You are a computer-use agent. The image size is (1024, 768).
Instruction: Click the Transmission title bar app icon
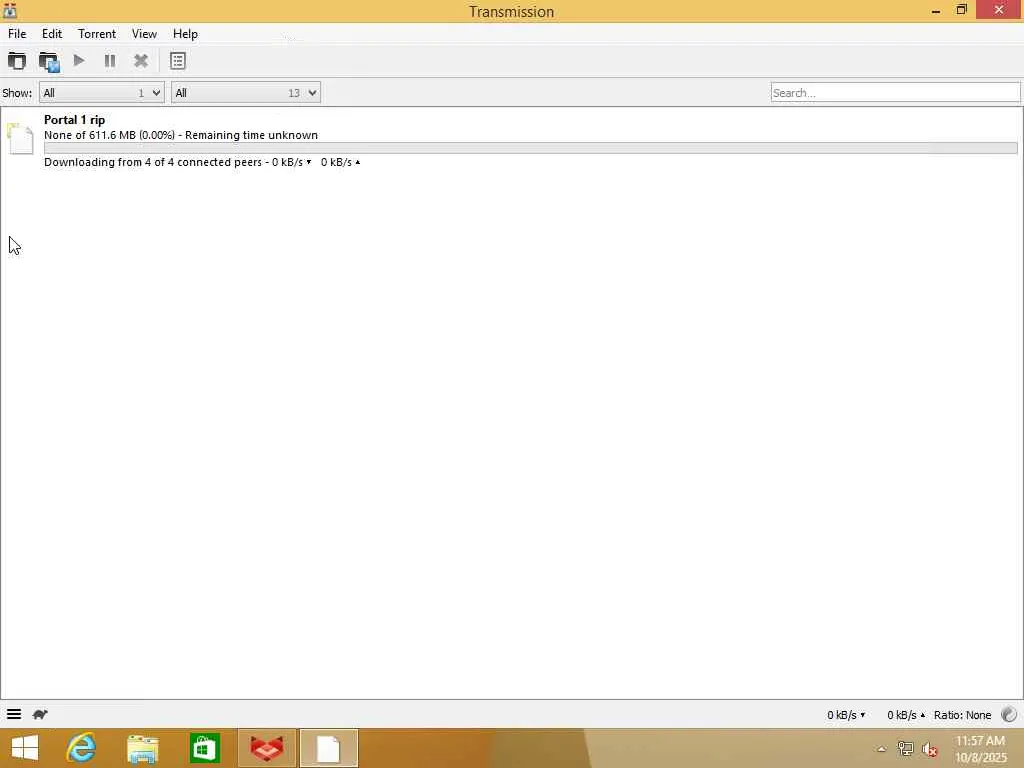10,10
